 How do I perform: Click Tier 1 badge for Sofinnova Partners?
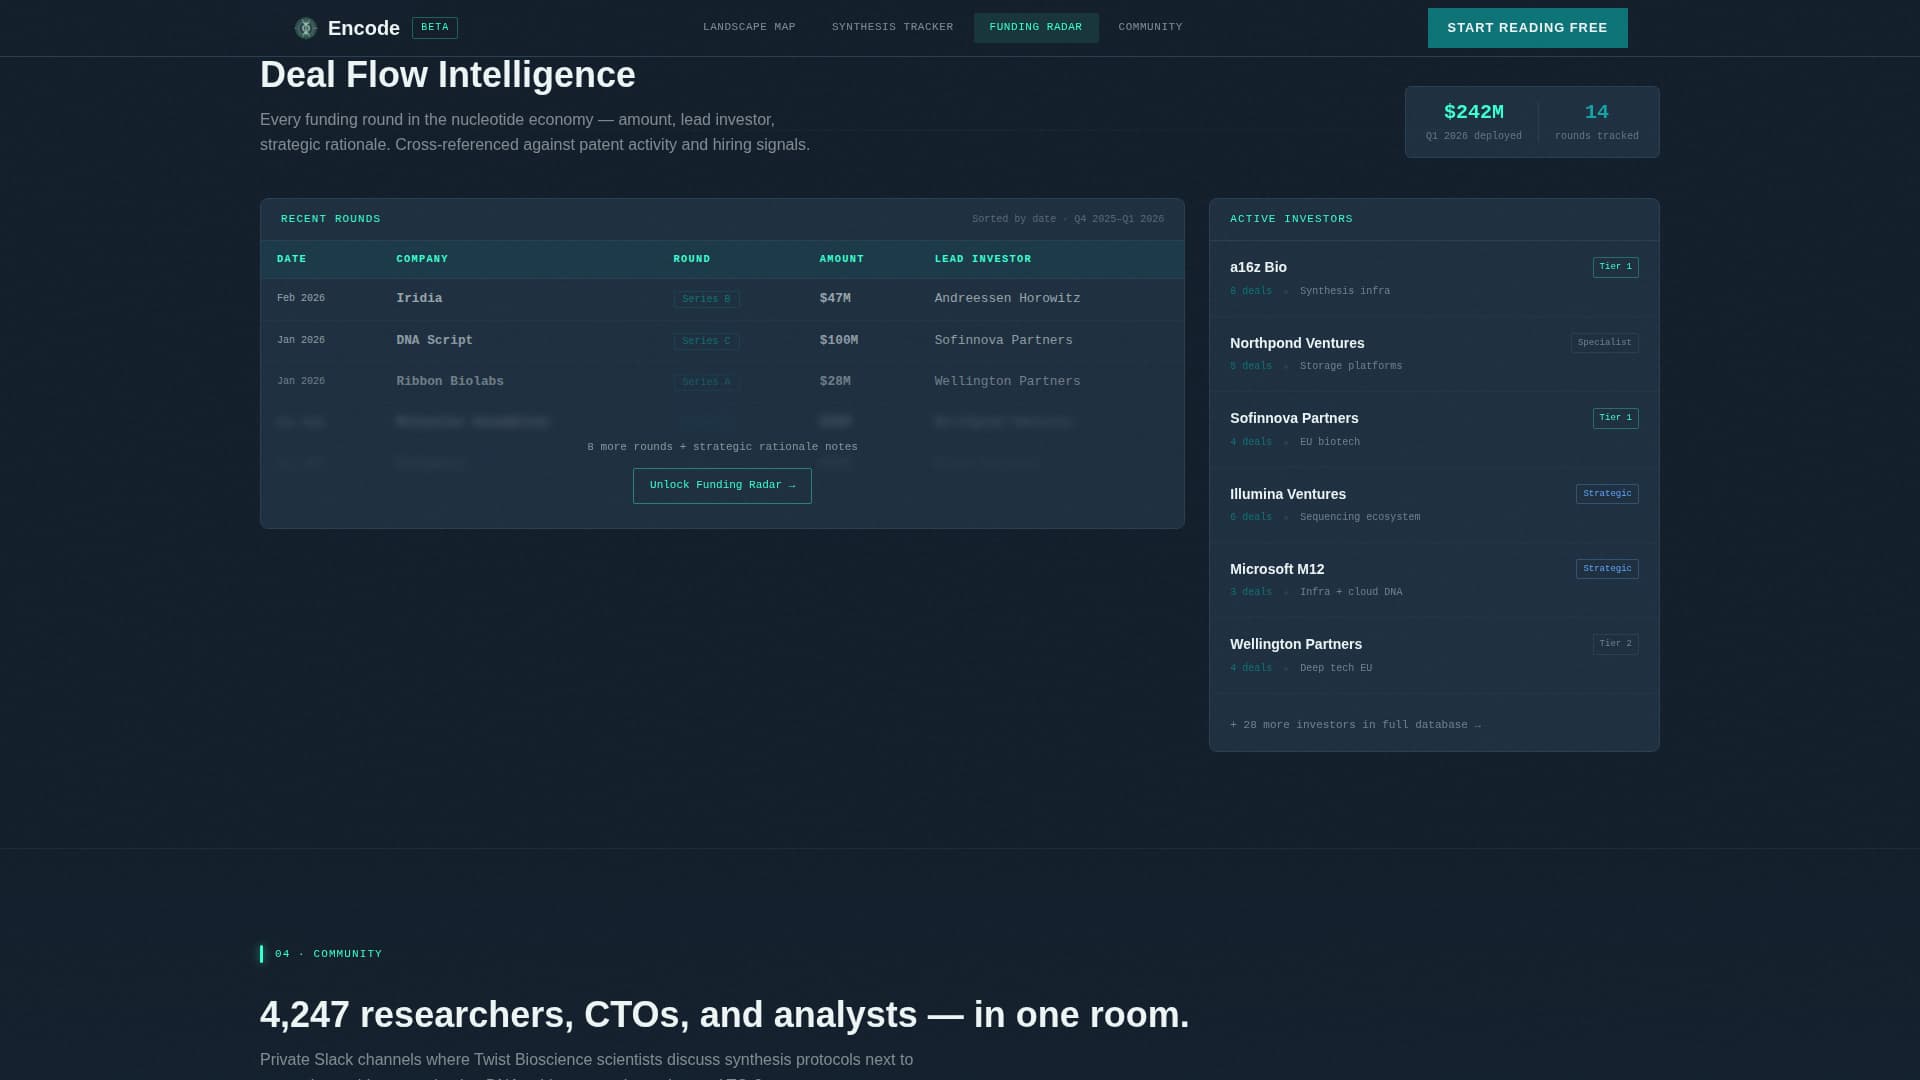[1615, 418]
